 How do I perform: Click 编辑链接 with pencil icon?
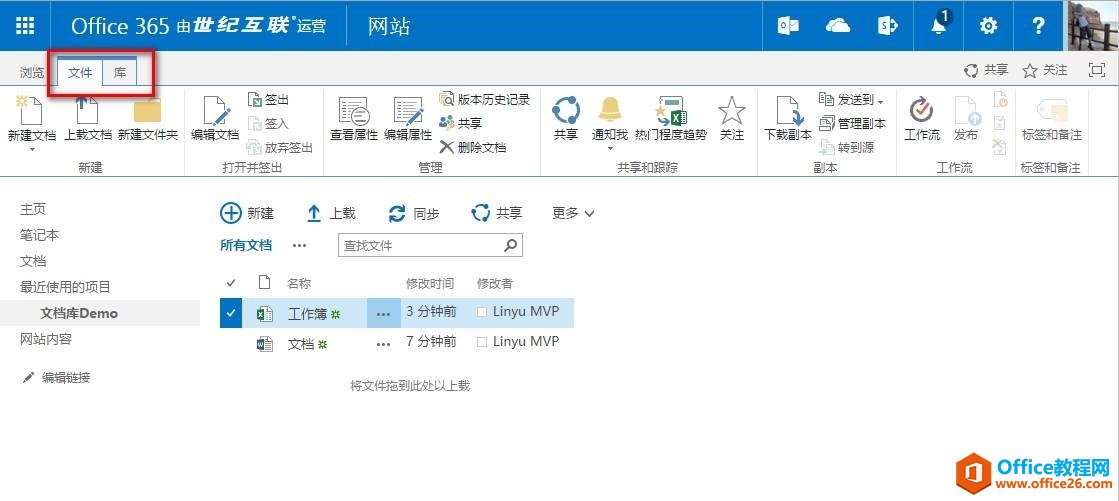coord(56,378)
